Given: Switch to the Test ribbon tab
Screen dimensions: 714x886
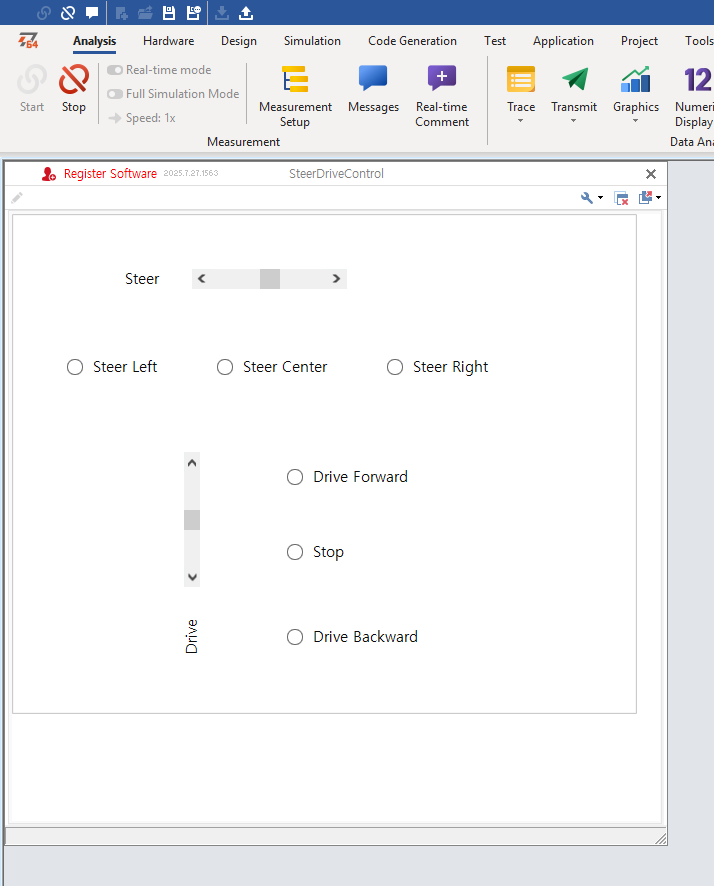Looking at the screenshot, I should click(495, 41).
